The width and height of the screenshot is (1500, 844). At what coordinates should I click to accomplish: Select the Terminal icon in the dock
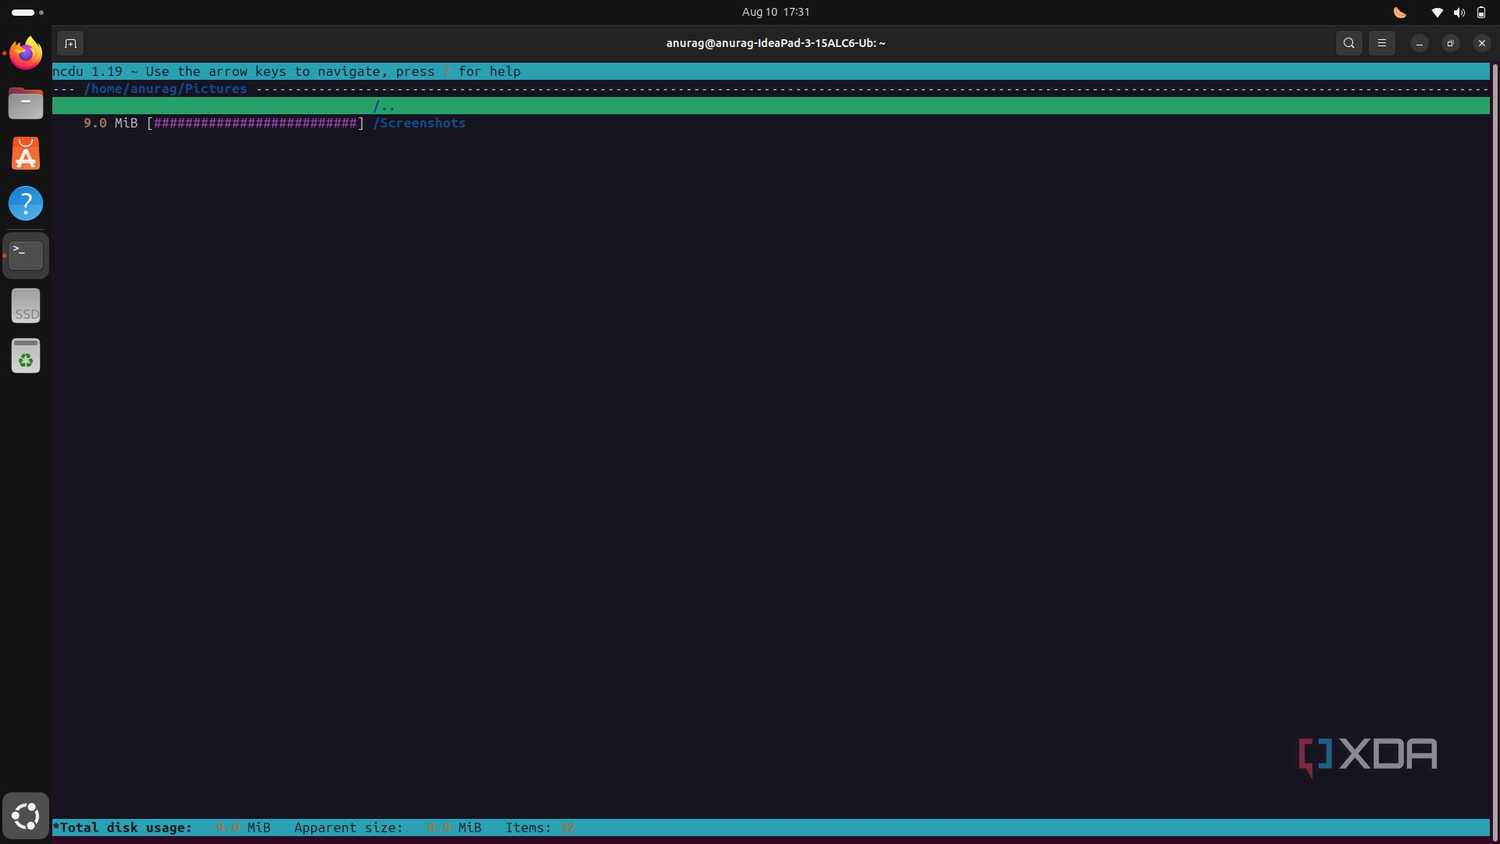(x=26, y=254)
